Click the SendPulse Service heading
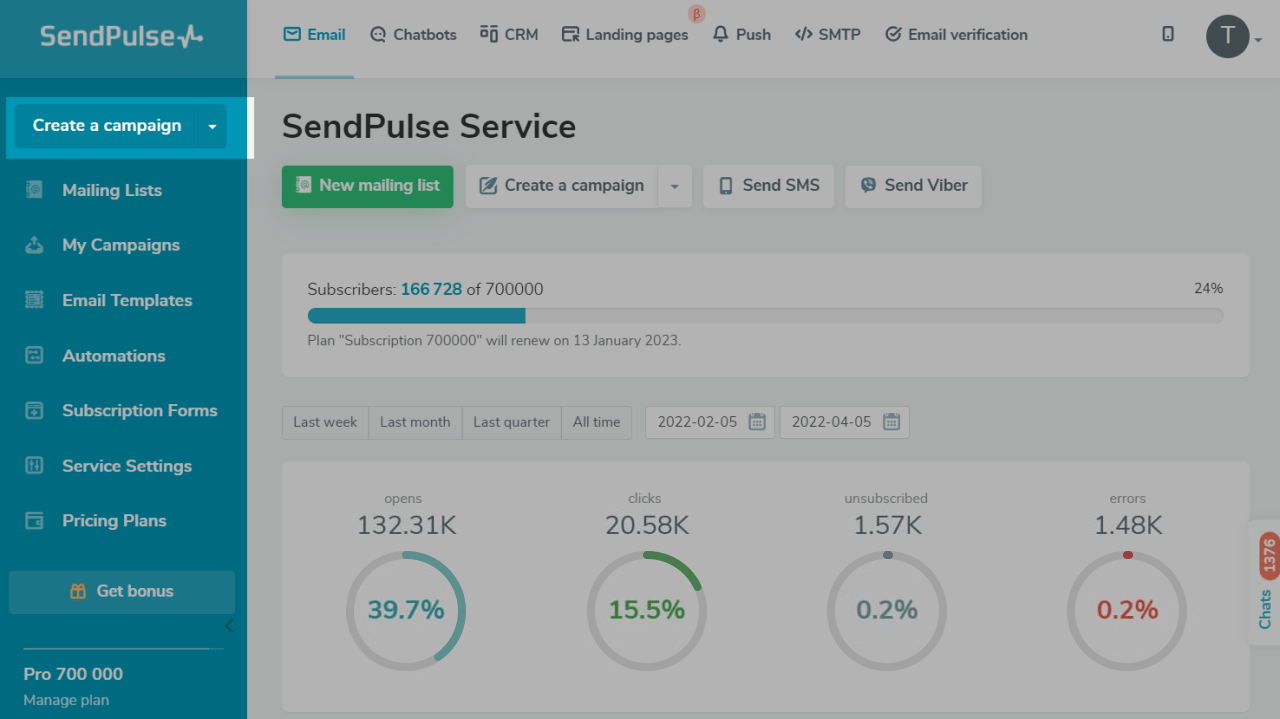The width and height of the screenshot is (1280, 719). 429,127
